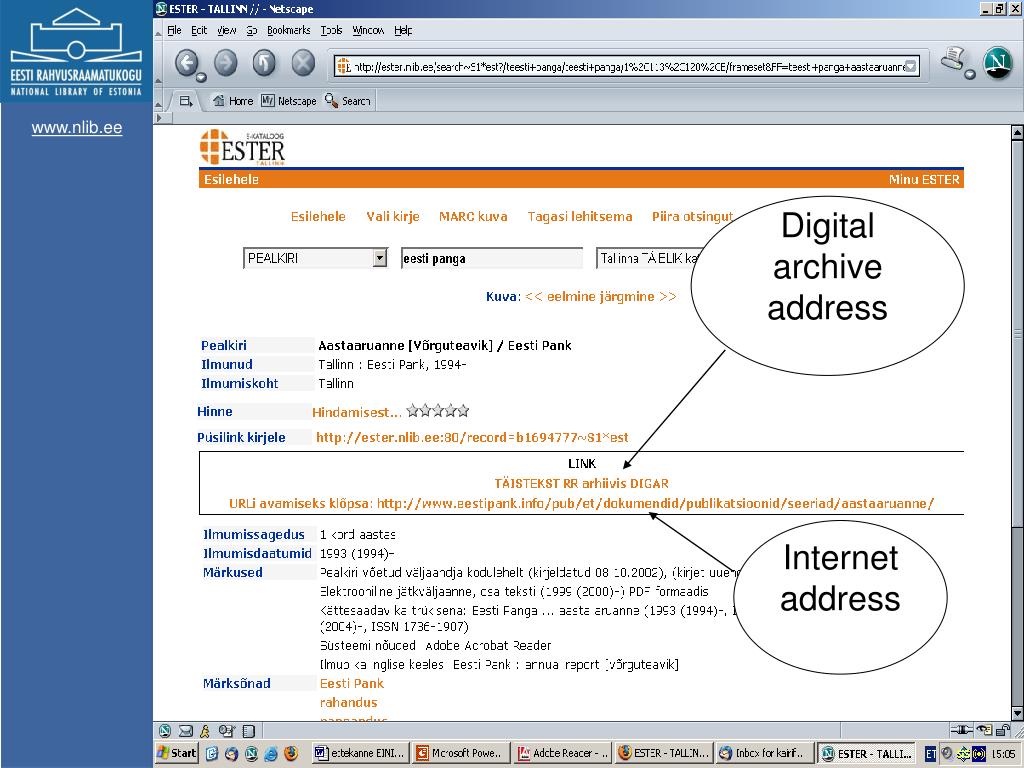
Task: Open the Window menu
Action: [x=368, y=30]
